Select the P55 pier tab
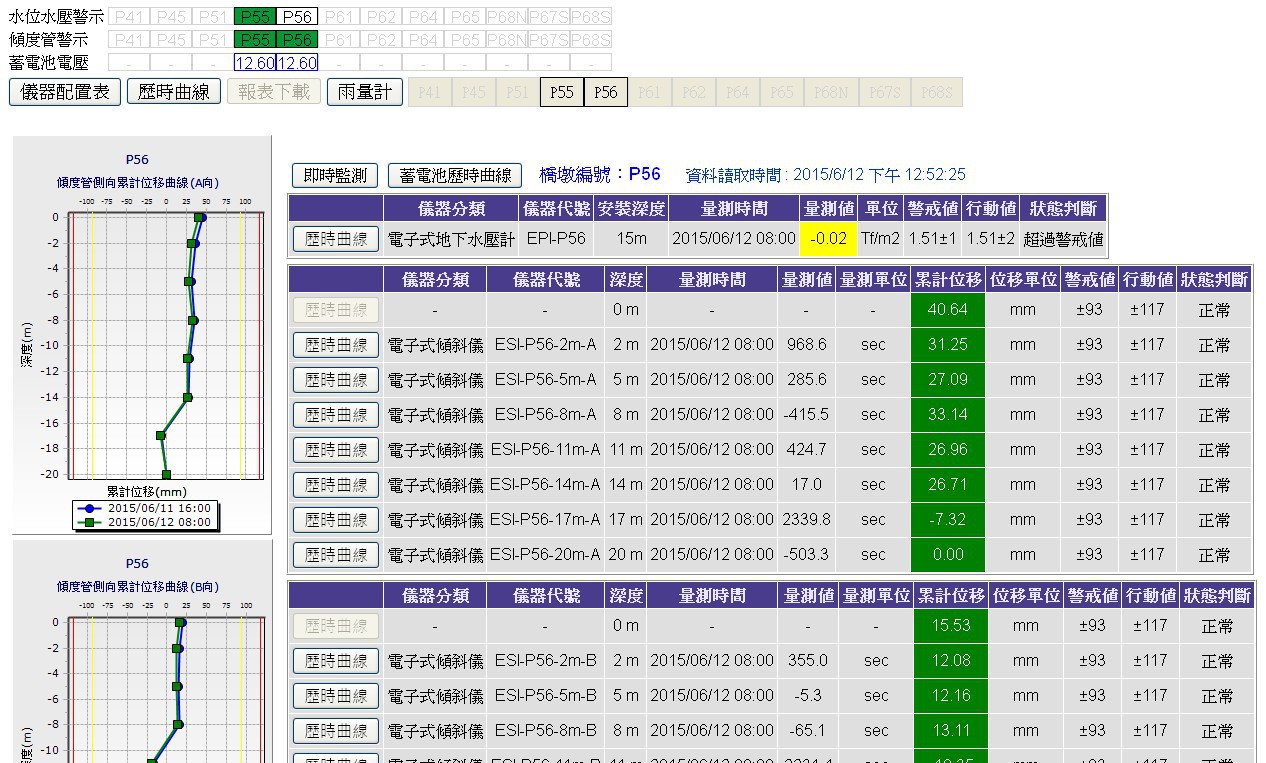 [x=562, y=92]
